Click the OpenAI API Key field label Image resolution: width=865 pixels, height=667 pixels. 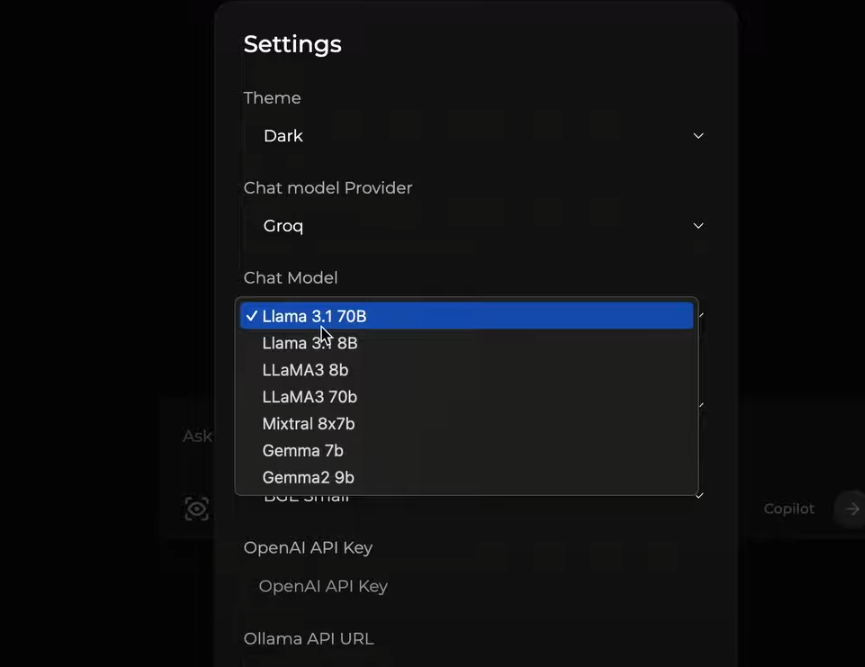(308, 548)
